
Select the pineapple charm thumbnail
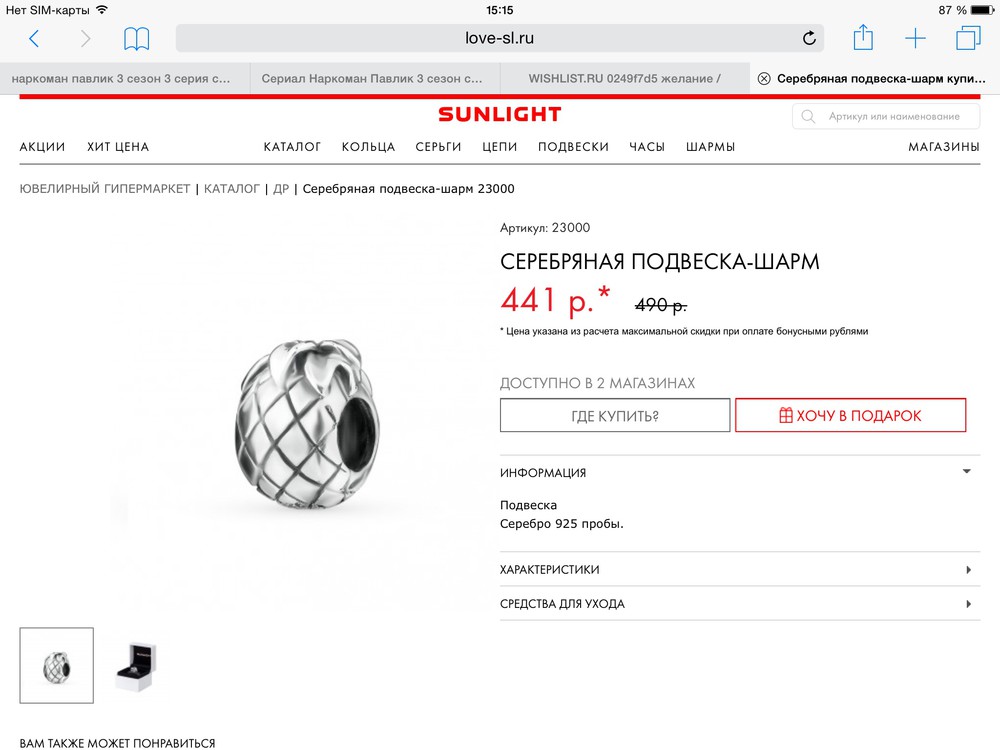point(57,666)
